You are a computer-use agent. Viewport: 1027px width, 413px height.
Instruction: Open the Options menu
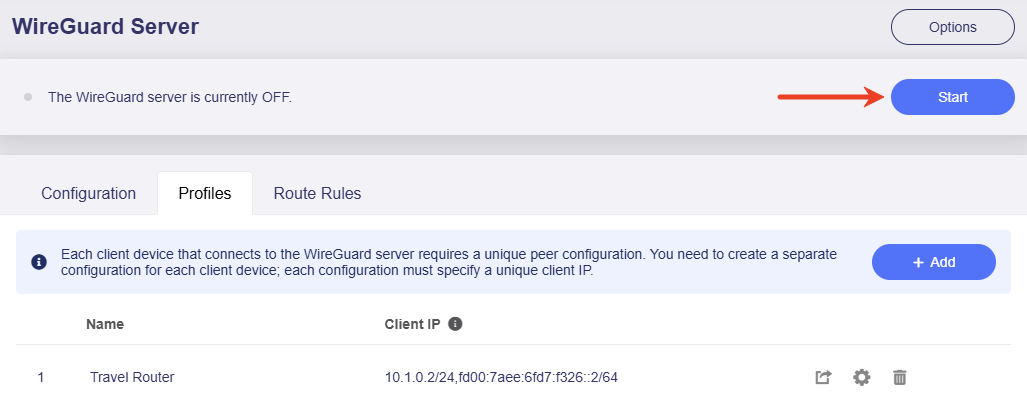tap(952, 27)
